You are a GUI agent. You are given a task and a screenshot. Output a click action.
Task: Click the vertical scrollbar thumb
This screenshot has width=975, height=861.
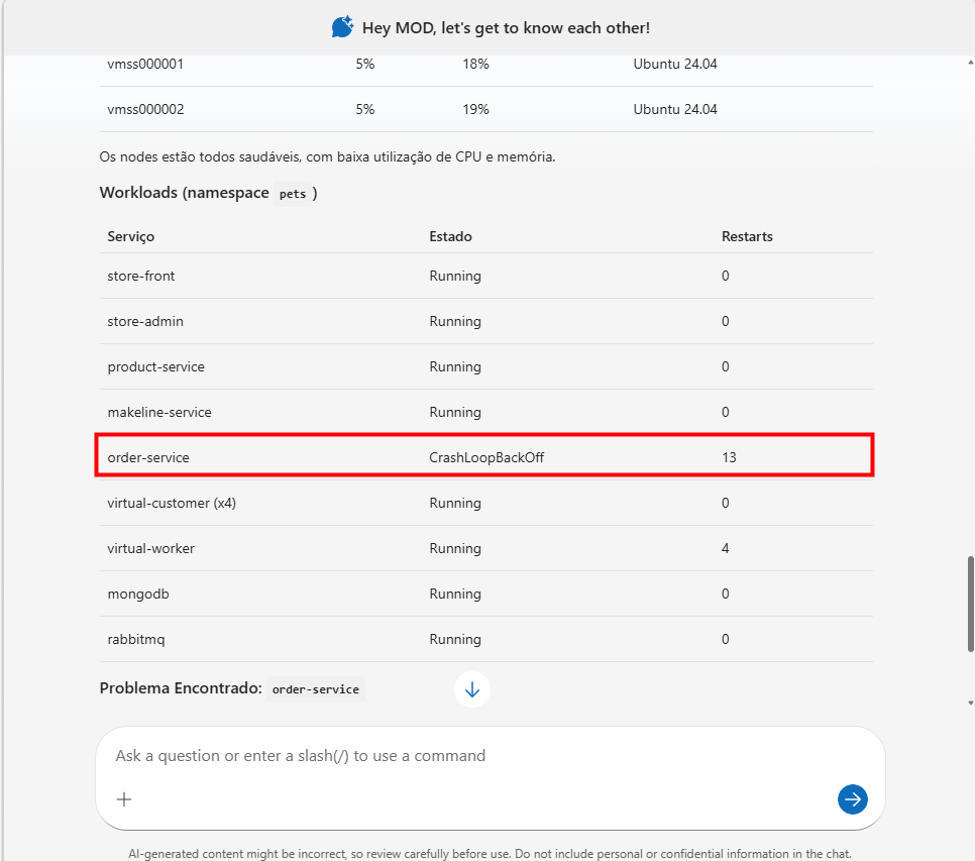(x=970, y=604)
